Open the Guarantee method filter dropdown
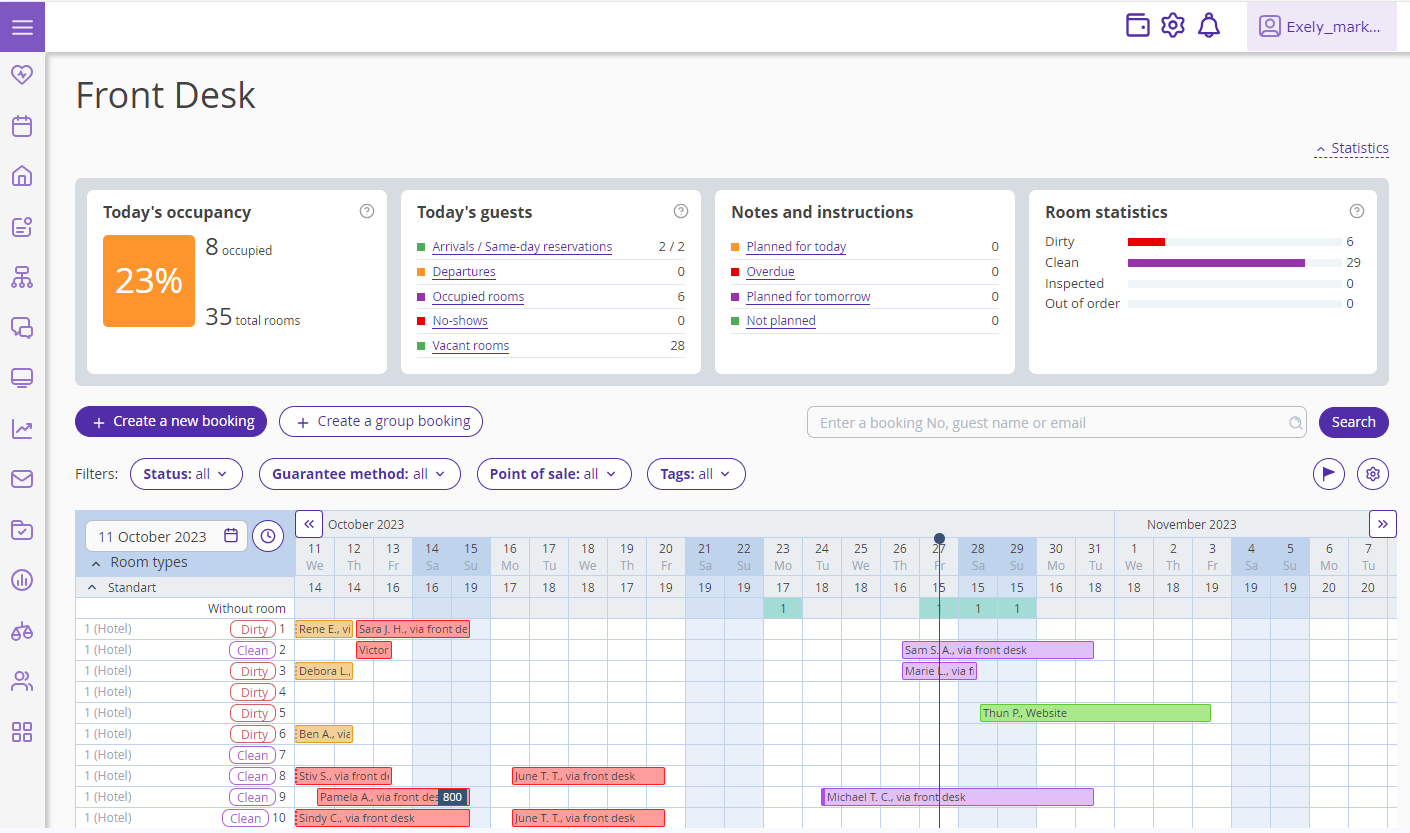The width and height of the screenshot is (1410, 833). point(360,474)
